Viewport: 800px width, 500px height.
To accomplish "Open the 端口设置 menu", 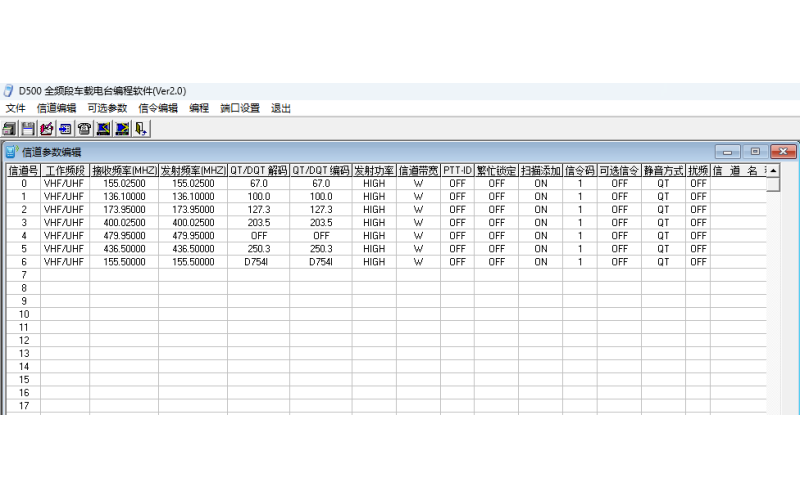I will click(240, 108).
